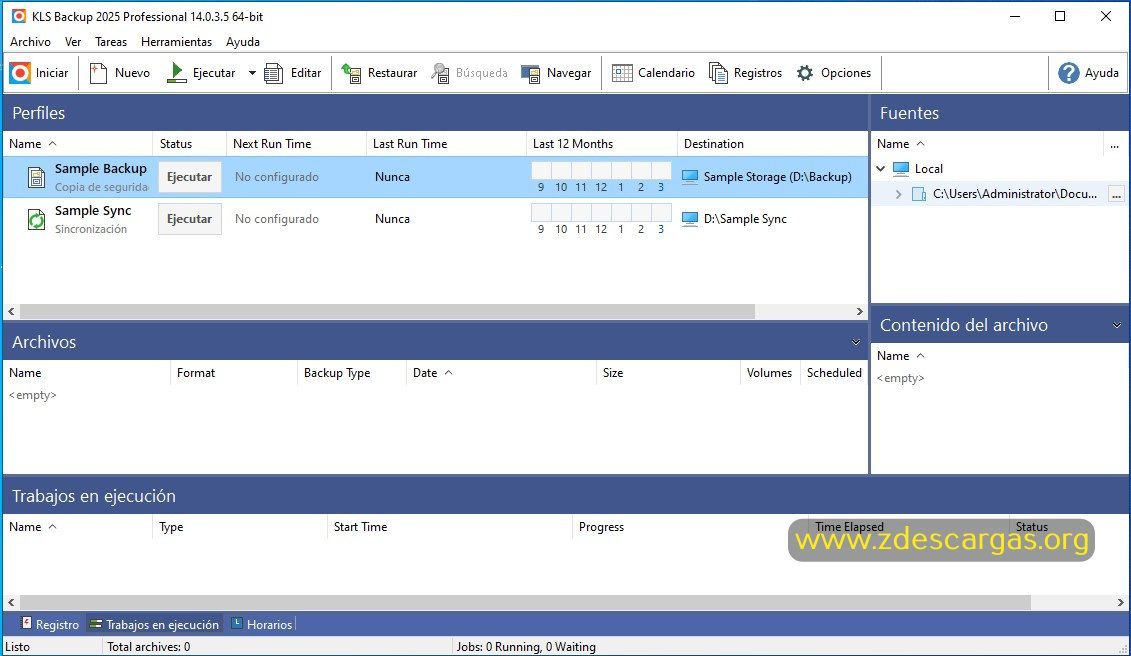The width and height of the screenshot is (1131, 656).
Task: Click the Ejecutar toolbar button
Action: [x=201, y=73]
